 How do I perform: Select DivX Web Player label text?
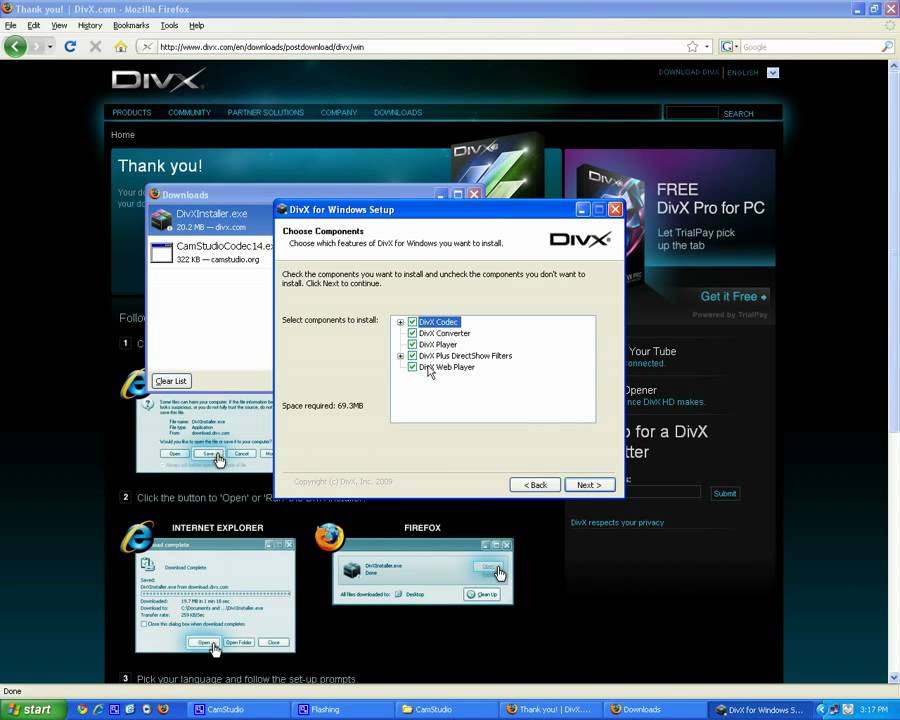click(x=447, y=367)
